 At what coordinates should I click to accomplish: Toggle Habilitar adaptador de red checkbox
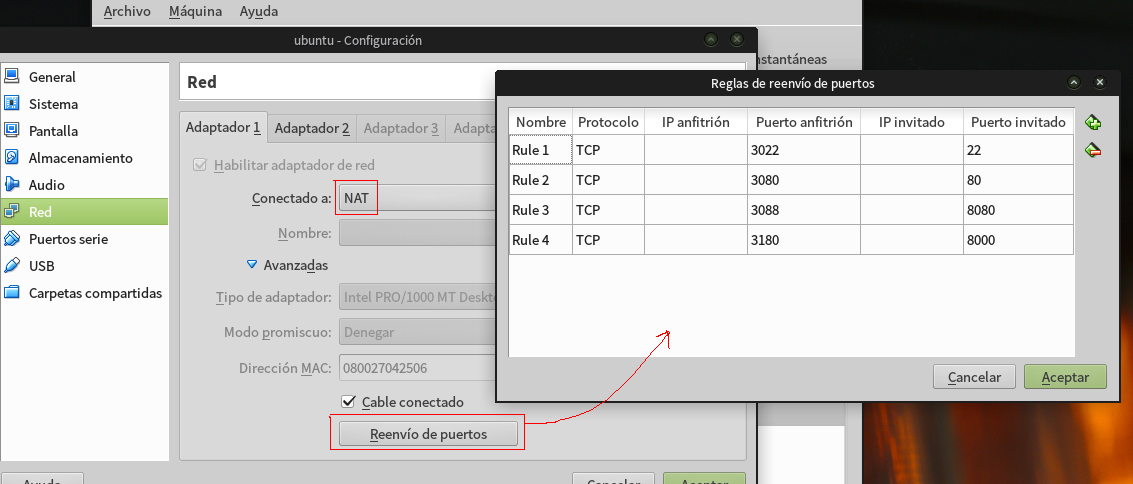(200, 165)
